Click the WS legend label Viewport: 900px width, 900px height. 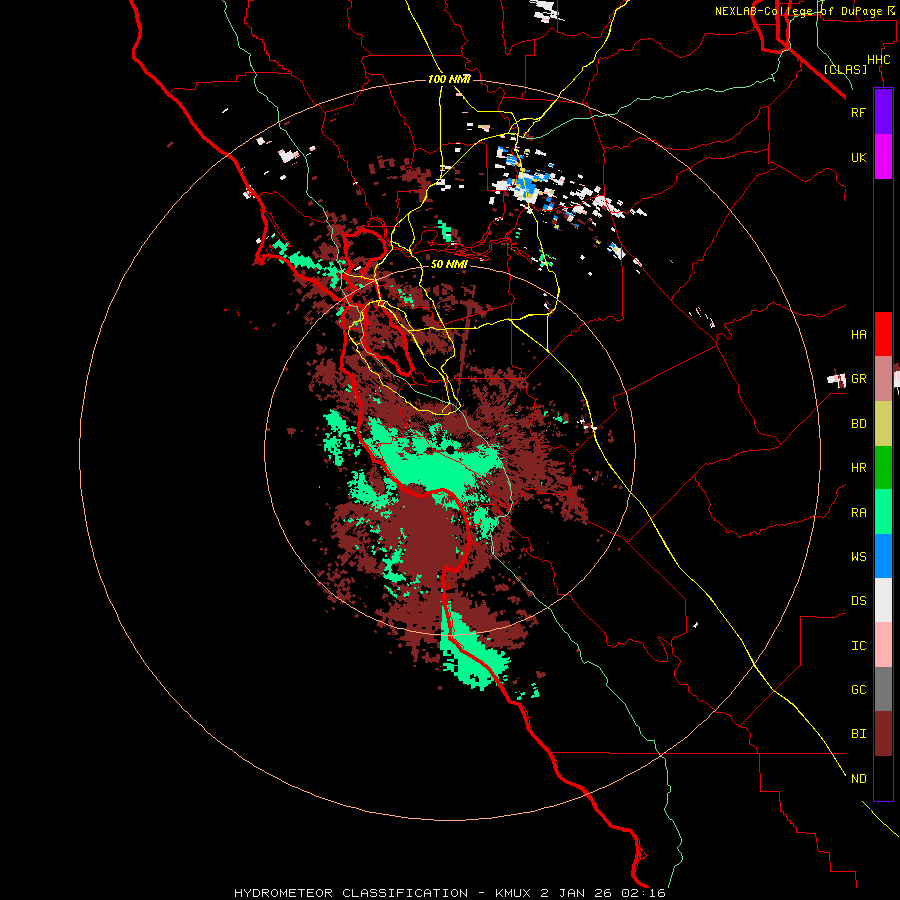[x=859, y=557]
